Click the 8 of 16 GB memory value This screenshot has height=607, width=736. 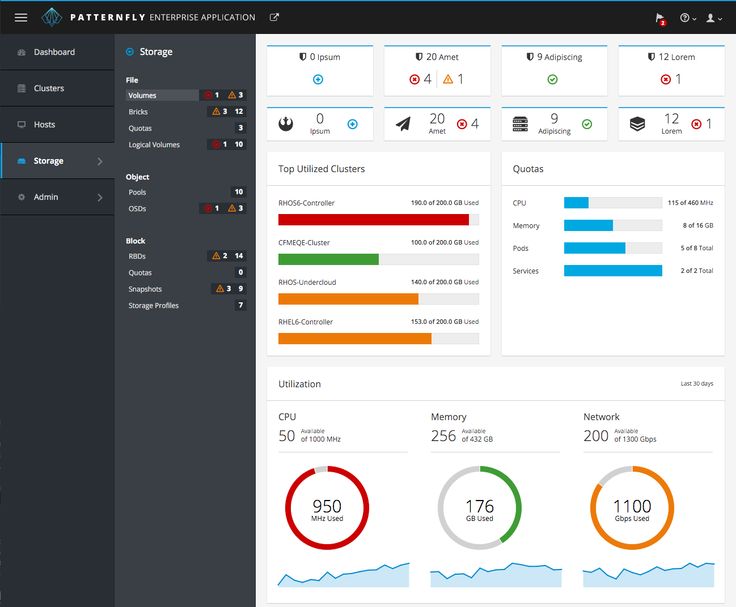[x=698, y=225]
